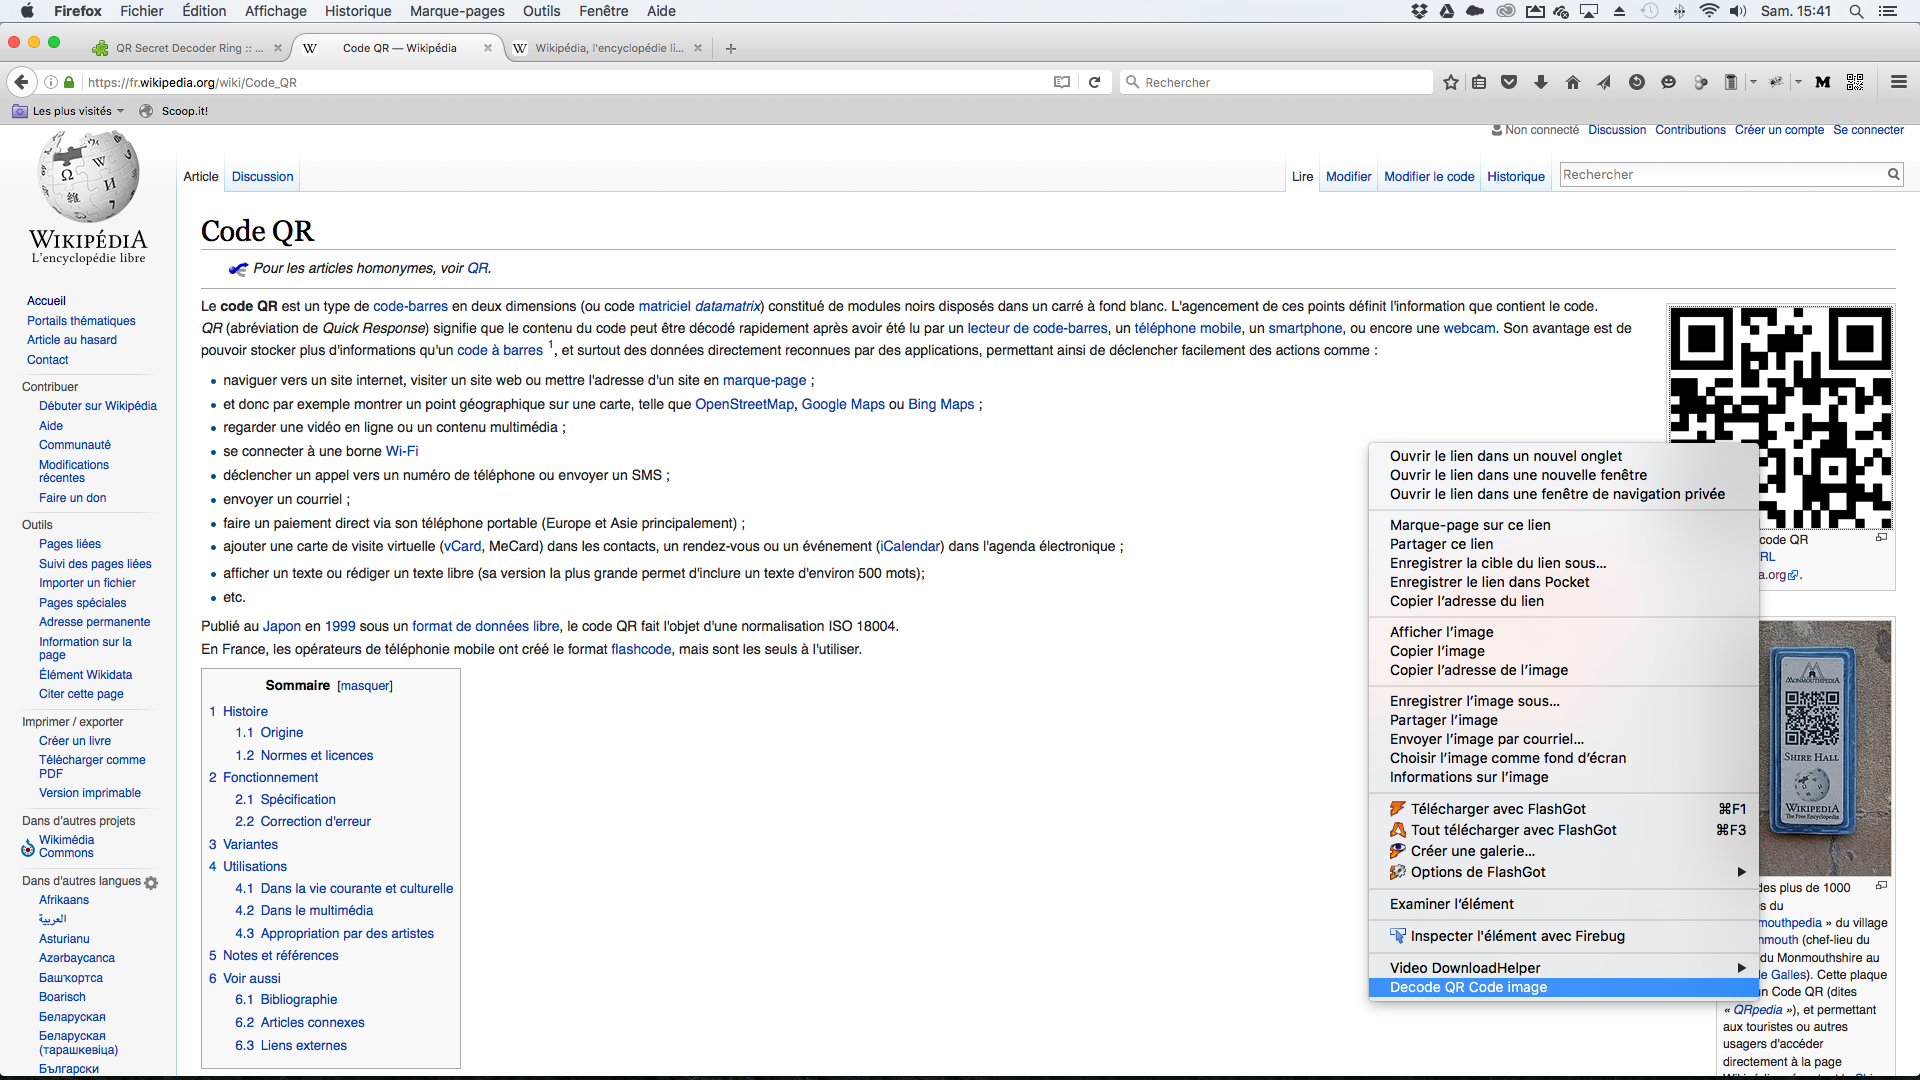The image size is (1920, 1080).
Task: Select Ouvrir le lien dans un nouvel onglet
Action: click(x=1563, y=456)
